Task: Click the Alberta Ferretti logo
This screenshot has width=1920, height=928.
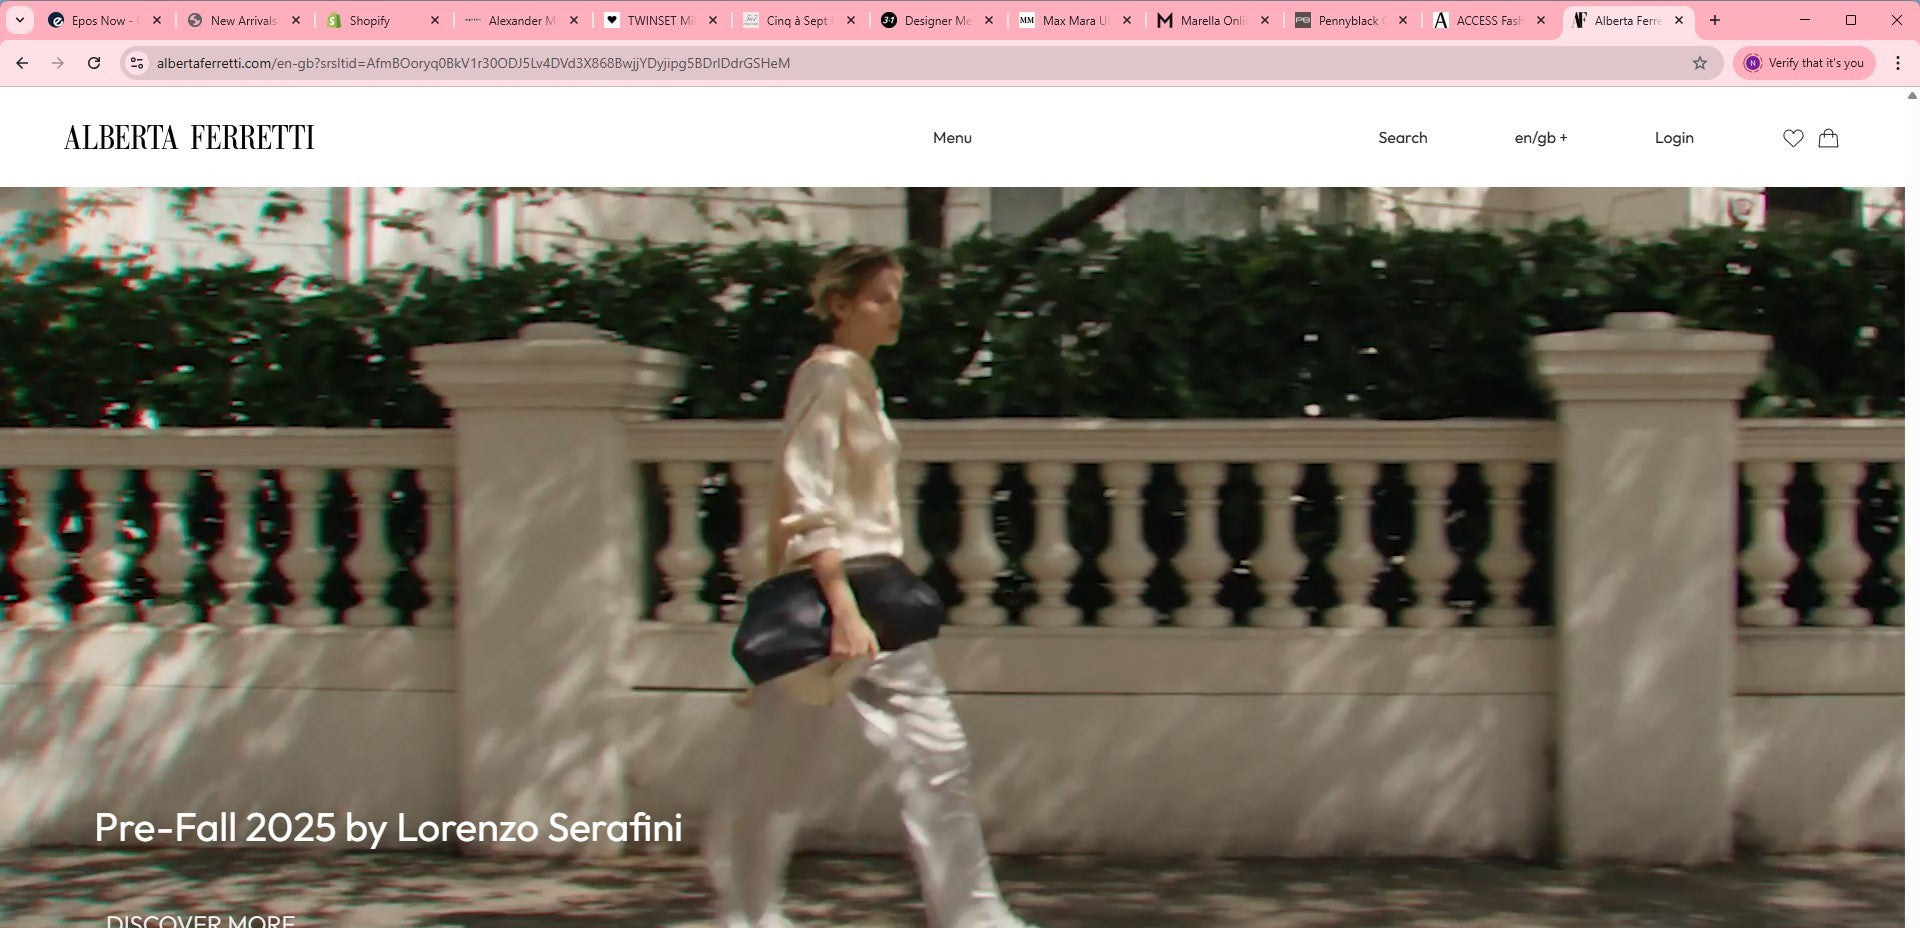Action: point(189,138)
